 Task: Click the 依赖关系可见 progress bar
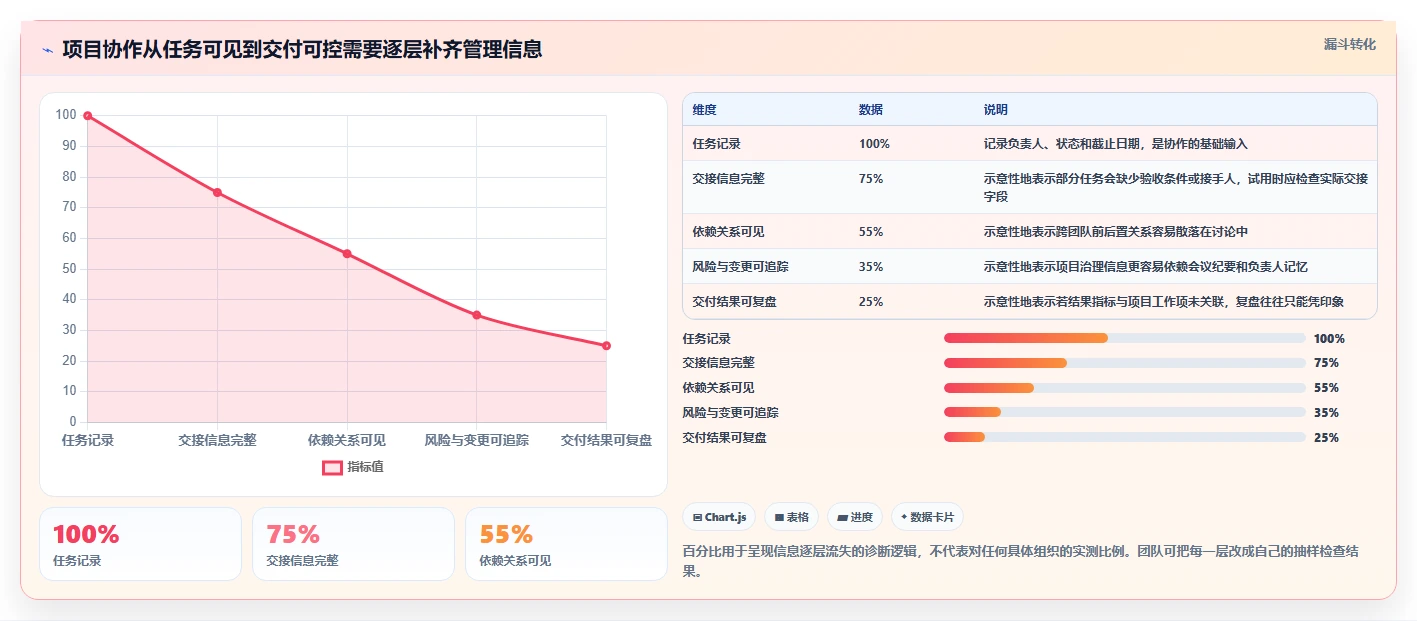1125,388
